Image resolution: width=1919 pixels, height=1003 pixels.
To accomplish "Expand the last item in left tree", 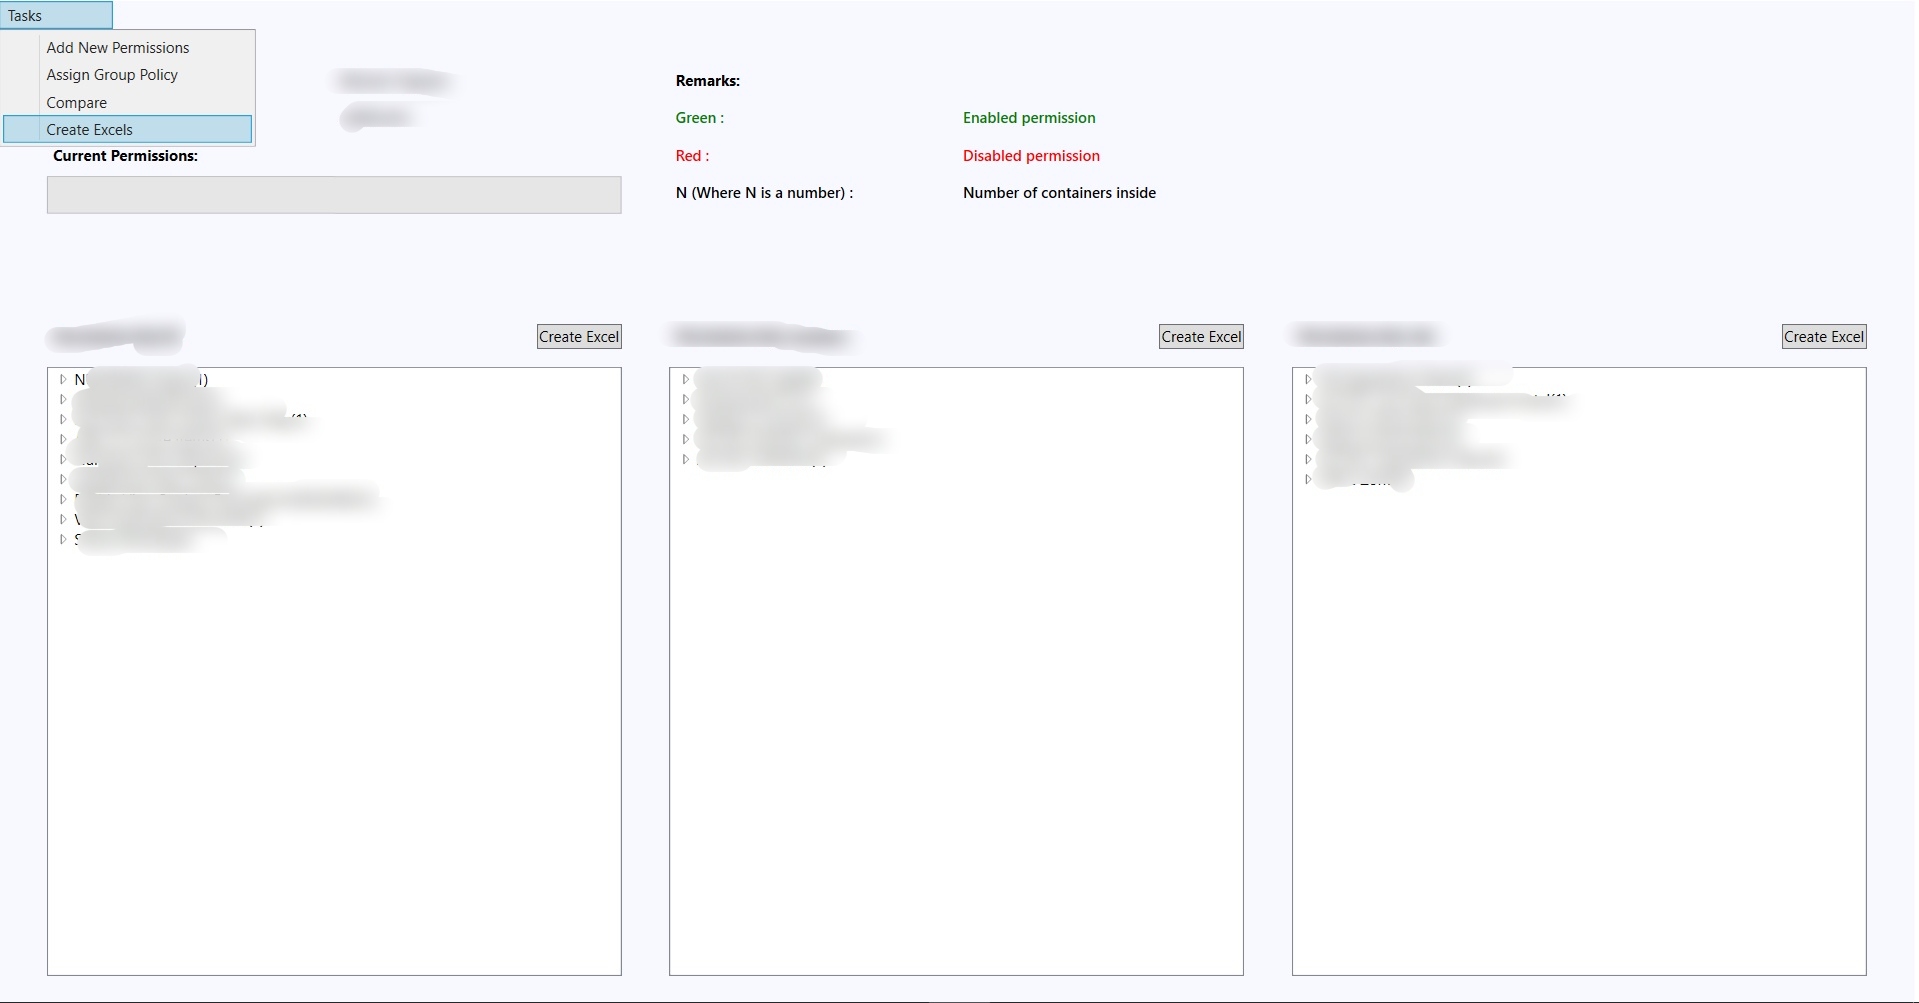I will 63,540.
